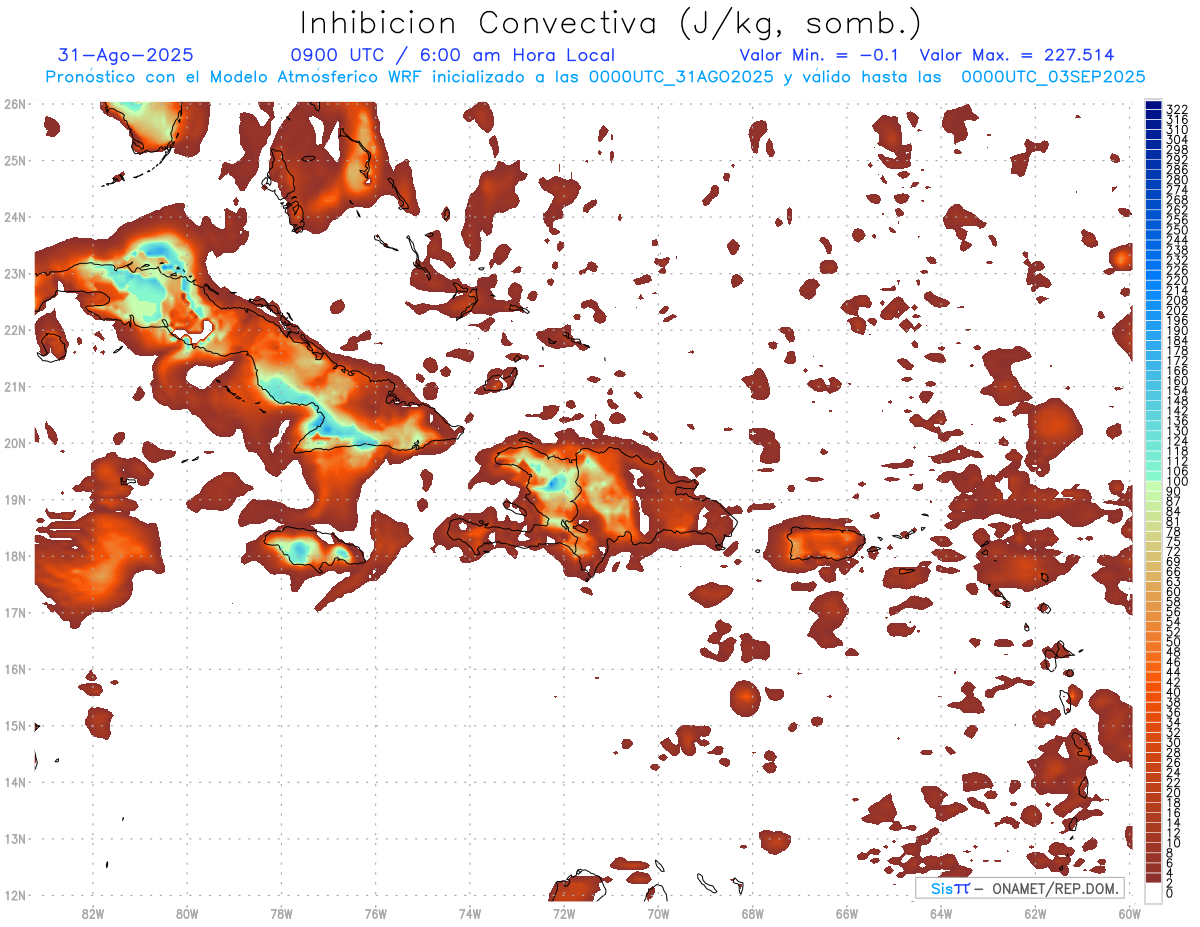The width and height of the screenshot is (1200, 927).
Task: Click the color bar value '100'
Action: tap(1177, 482)
